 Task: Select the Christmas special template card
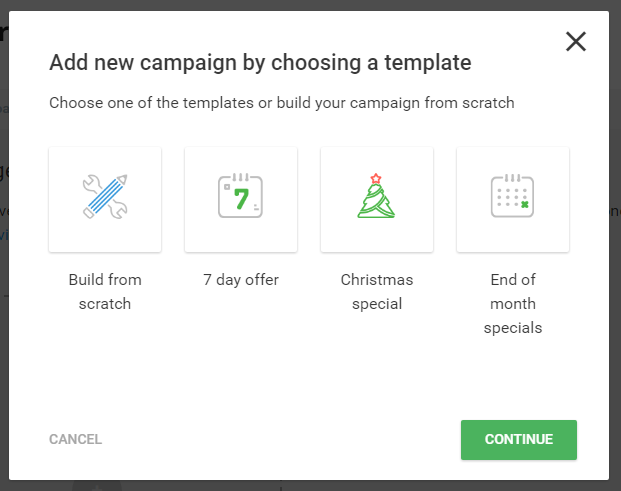coord(377,199)
